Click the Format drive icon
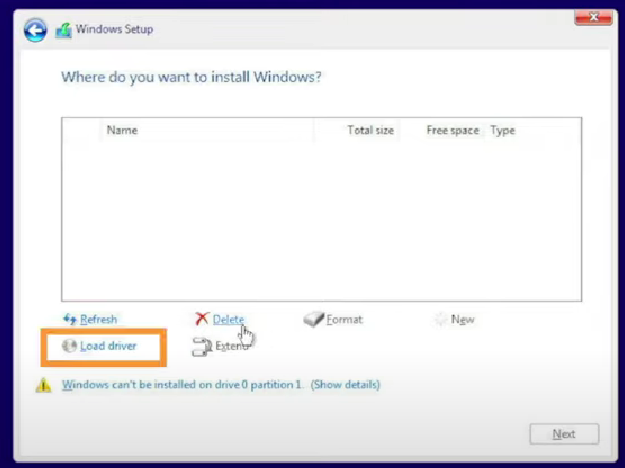 314,319
